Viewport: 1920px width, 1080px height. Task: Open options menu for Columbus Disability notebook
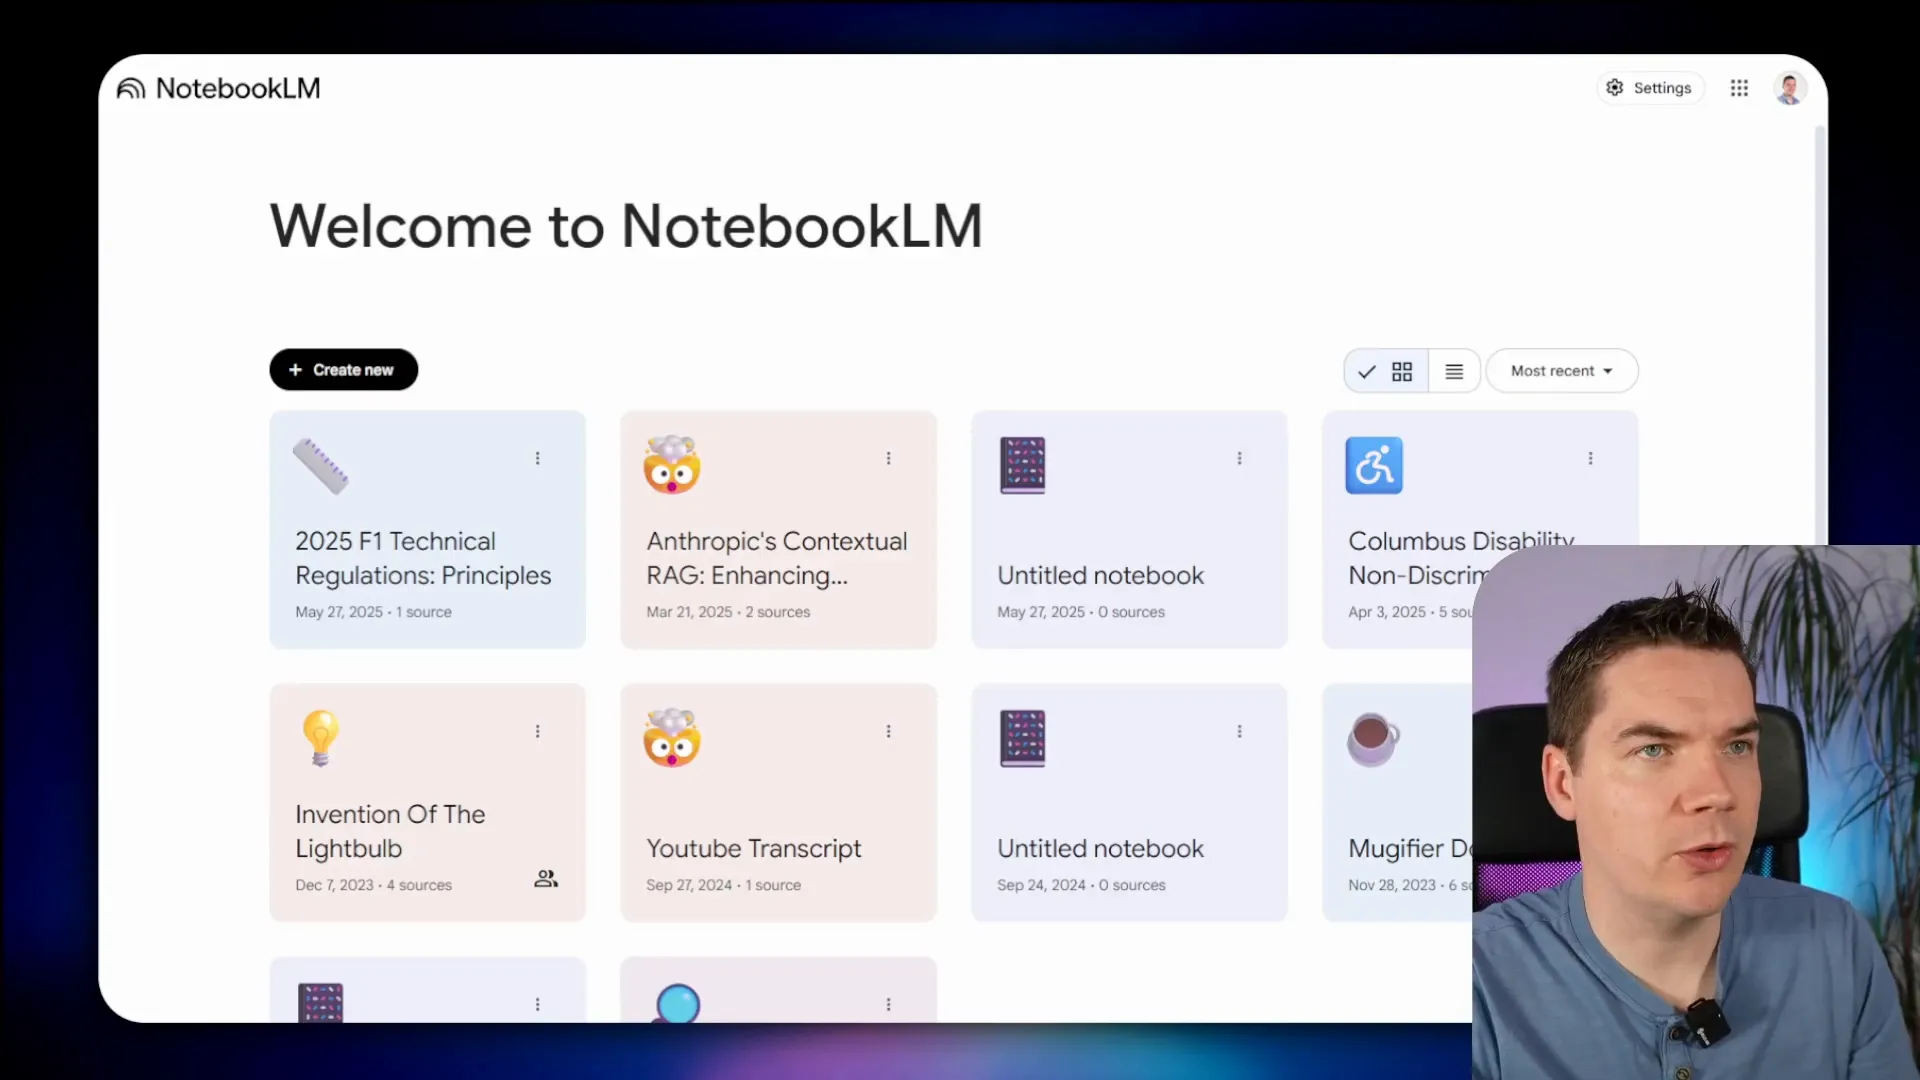pos(1590,458)
